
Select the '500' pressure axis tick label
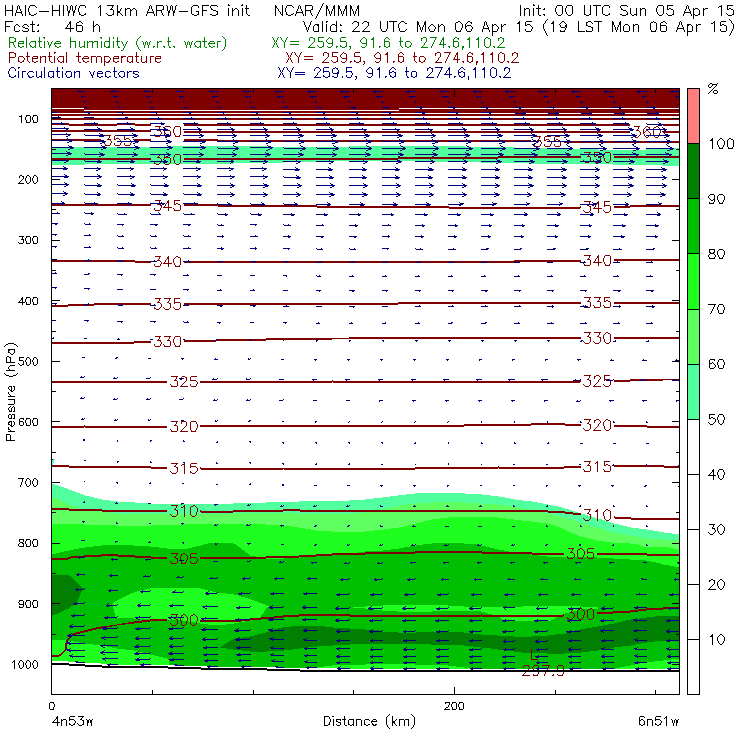coord(28,362)
